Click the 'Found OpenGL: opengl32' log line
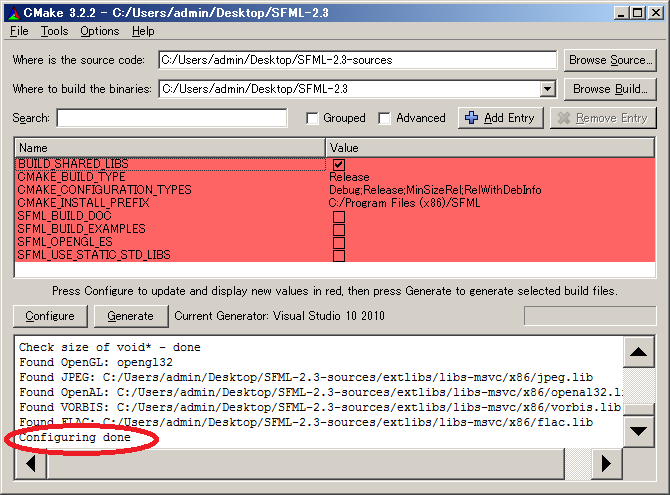The height and width of the screenshot is (495, 670). [96, 362]
